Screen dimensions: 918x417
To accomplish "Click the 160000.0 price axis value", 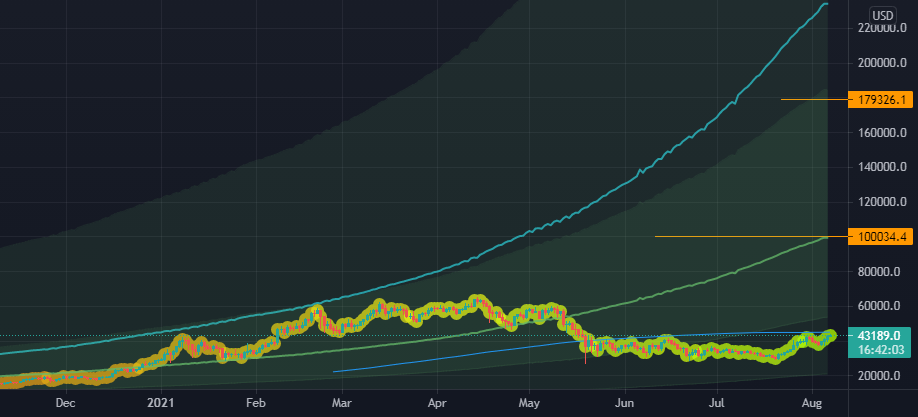I will [883, 133].
